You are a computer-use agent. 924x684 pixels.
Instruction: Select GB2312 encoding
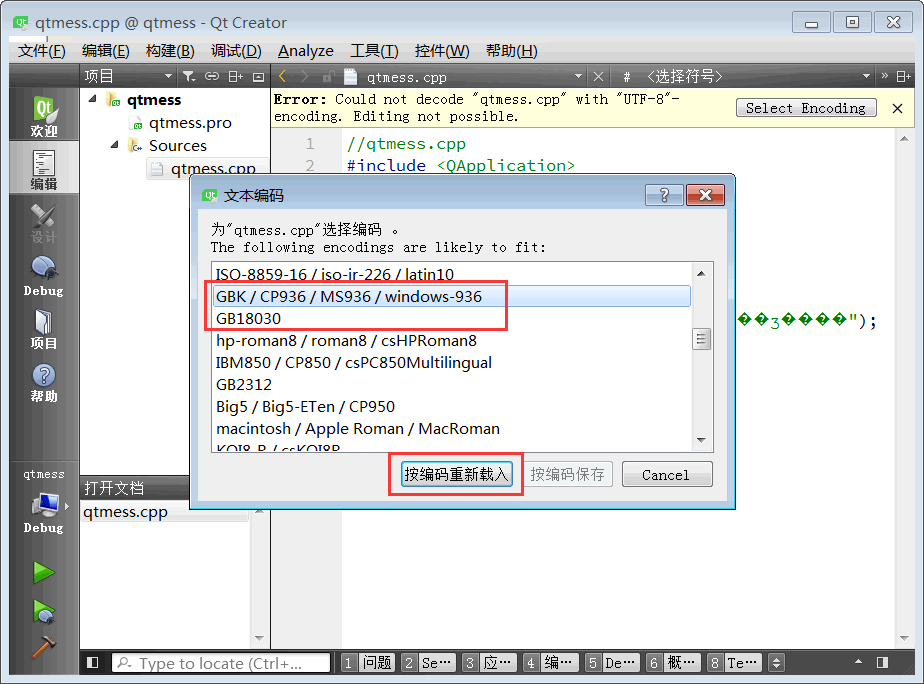[451, 385]
